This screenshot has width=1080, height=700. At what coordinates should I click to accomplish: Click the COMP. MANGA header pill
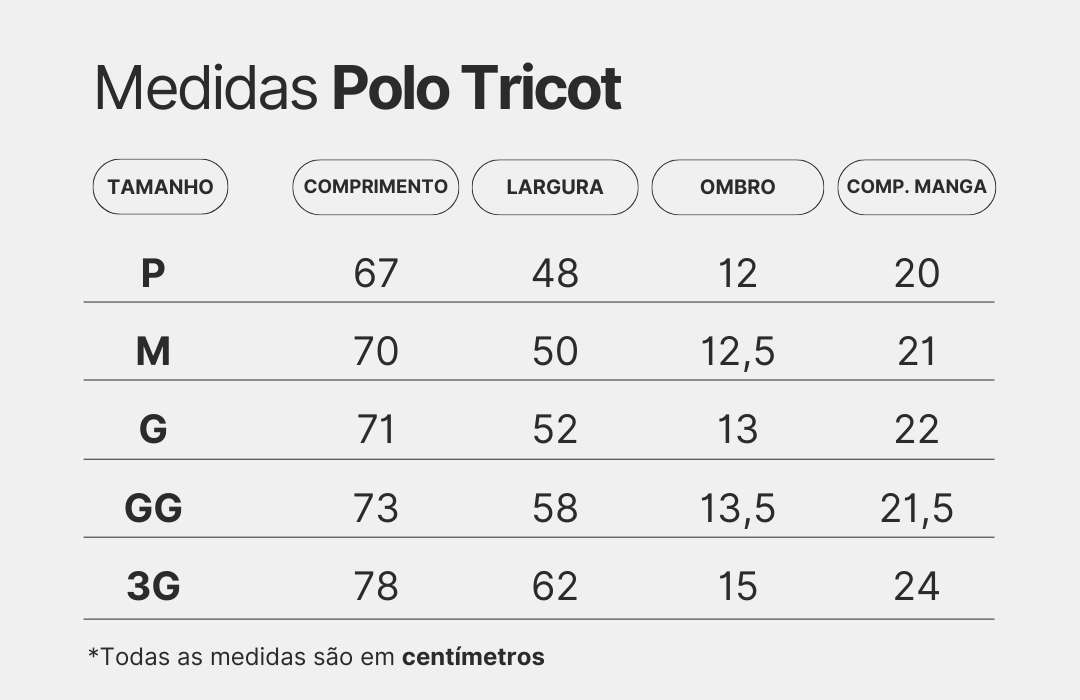coord(916,187)
